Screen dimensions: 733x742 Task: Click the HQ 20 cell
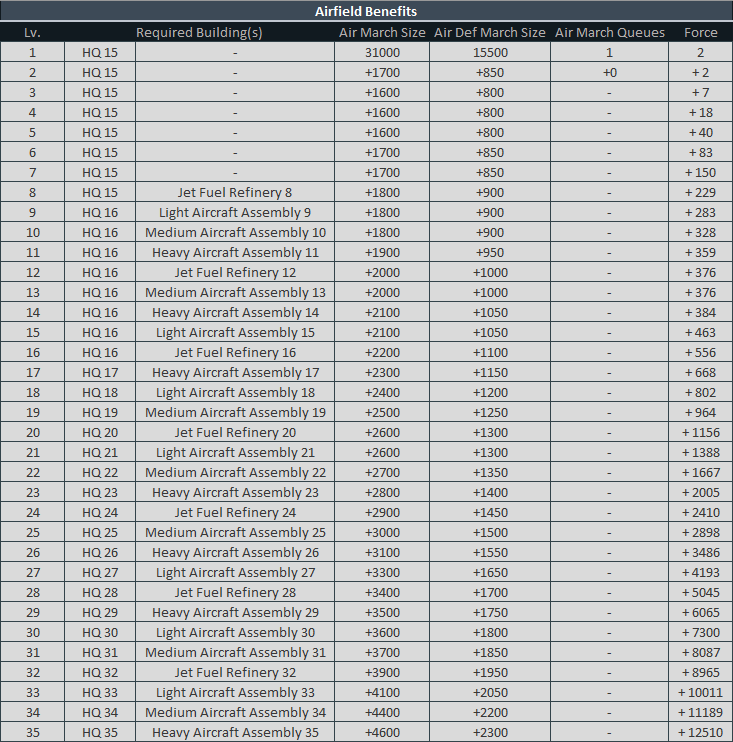click(x=100, y=432)
